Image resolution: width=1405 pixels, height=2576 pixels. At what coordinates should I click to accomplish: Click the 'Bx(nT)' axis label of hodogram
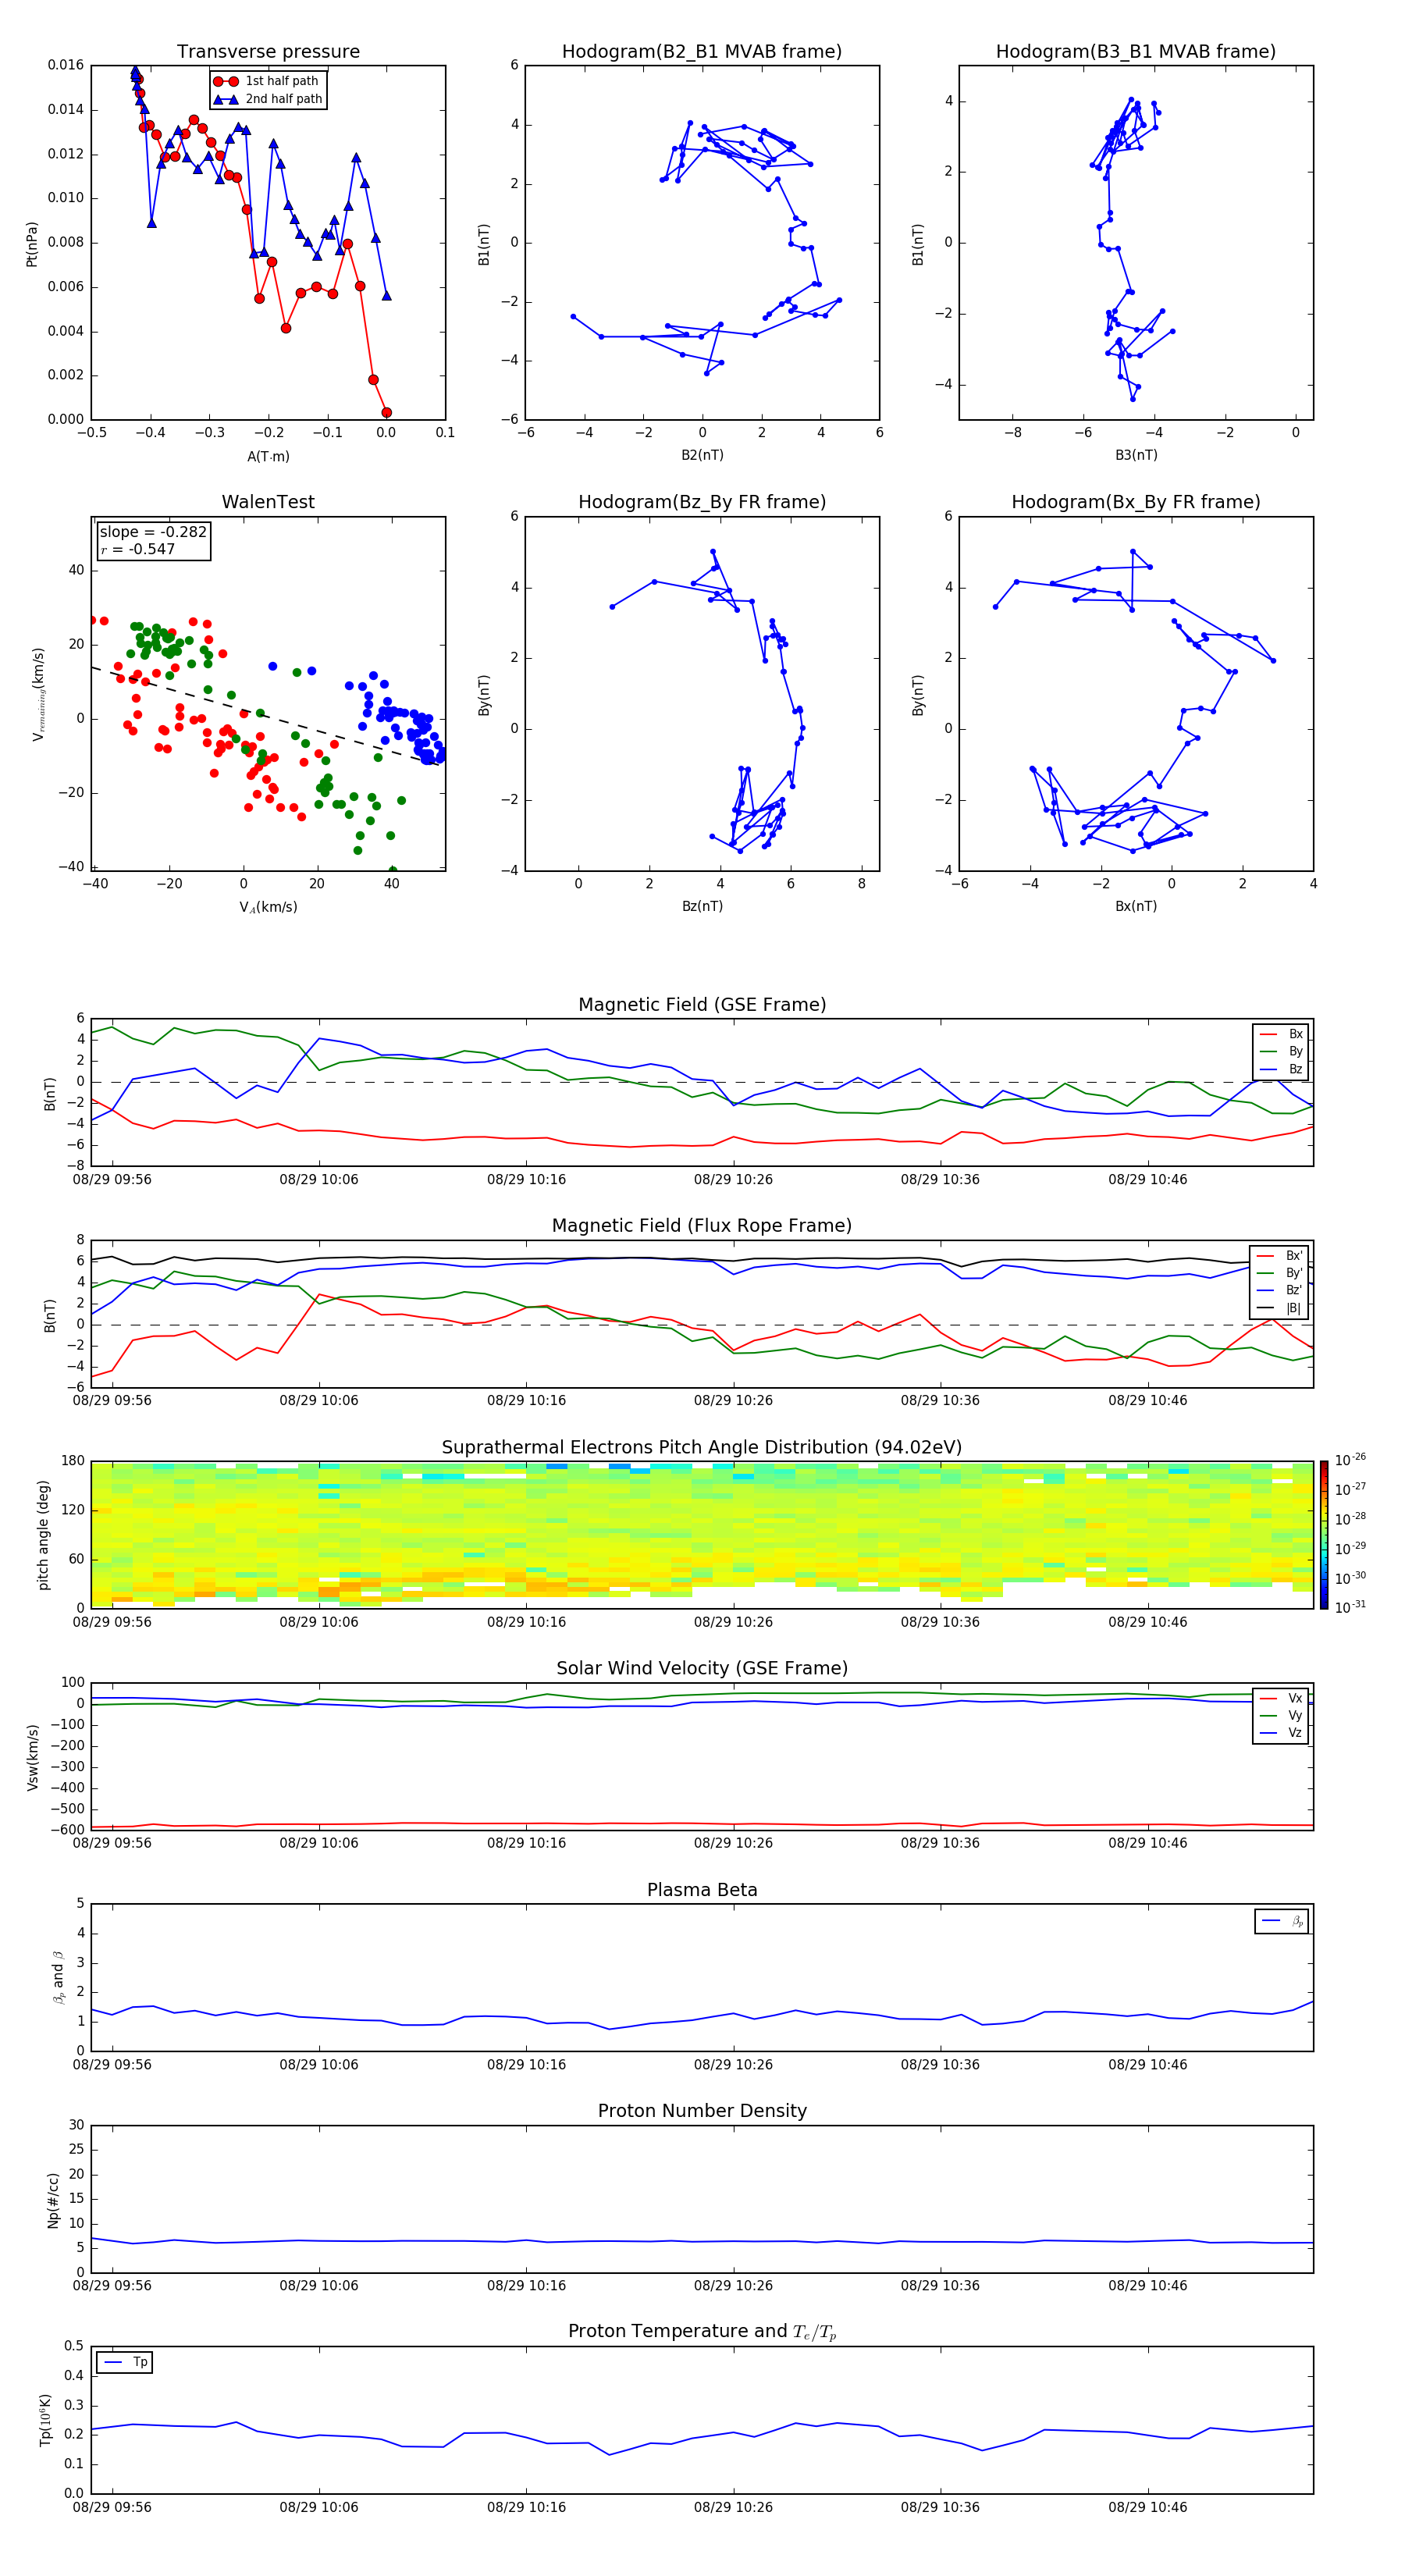[x=1136, y=906]
